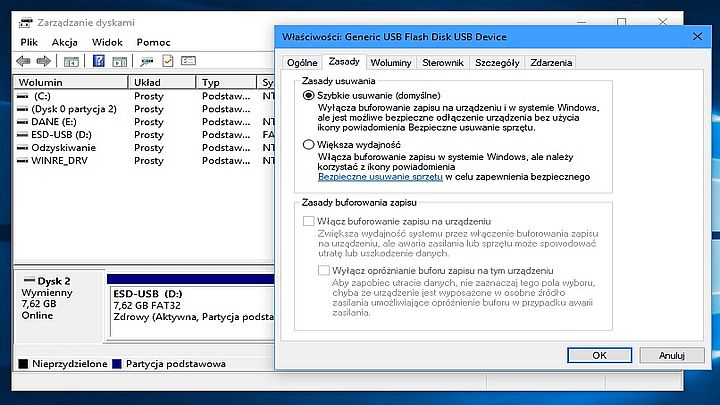Click black Nieprzydzielone legend swatch

click(x=23, y=364)
